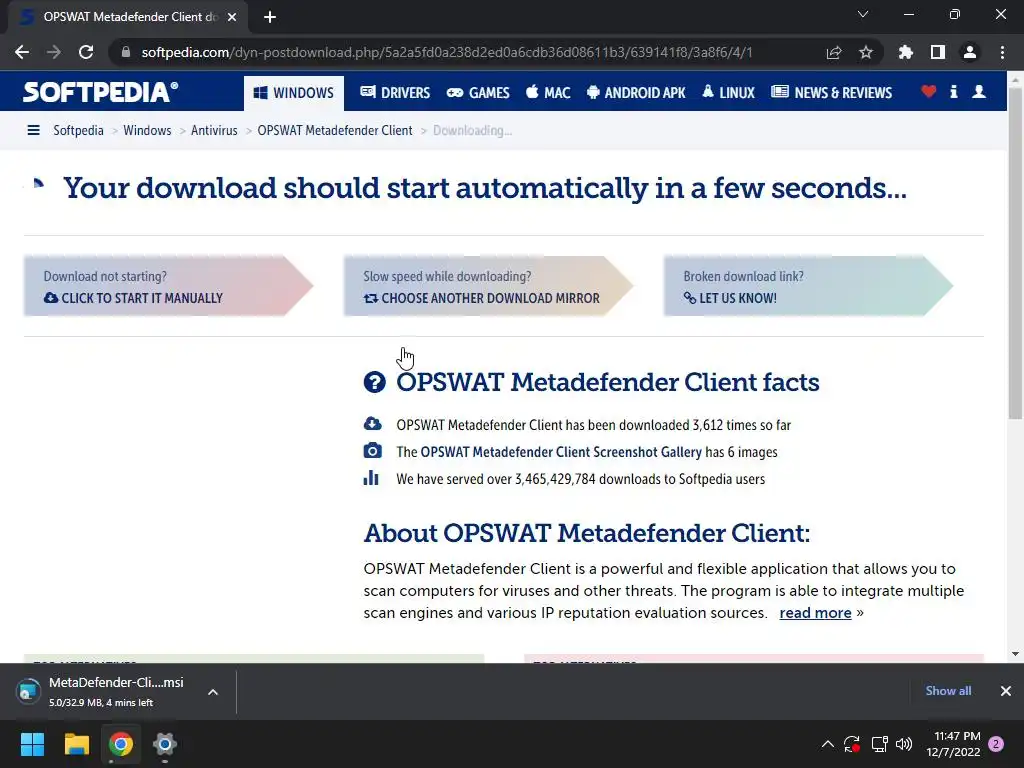Viewport: 1024px width, 768px height.
Task: Open the Android APK section
Action: point(636,93)
